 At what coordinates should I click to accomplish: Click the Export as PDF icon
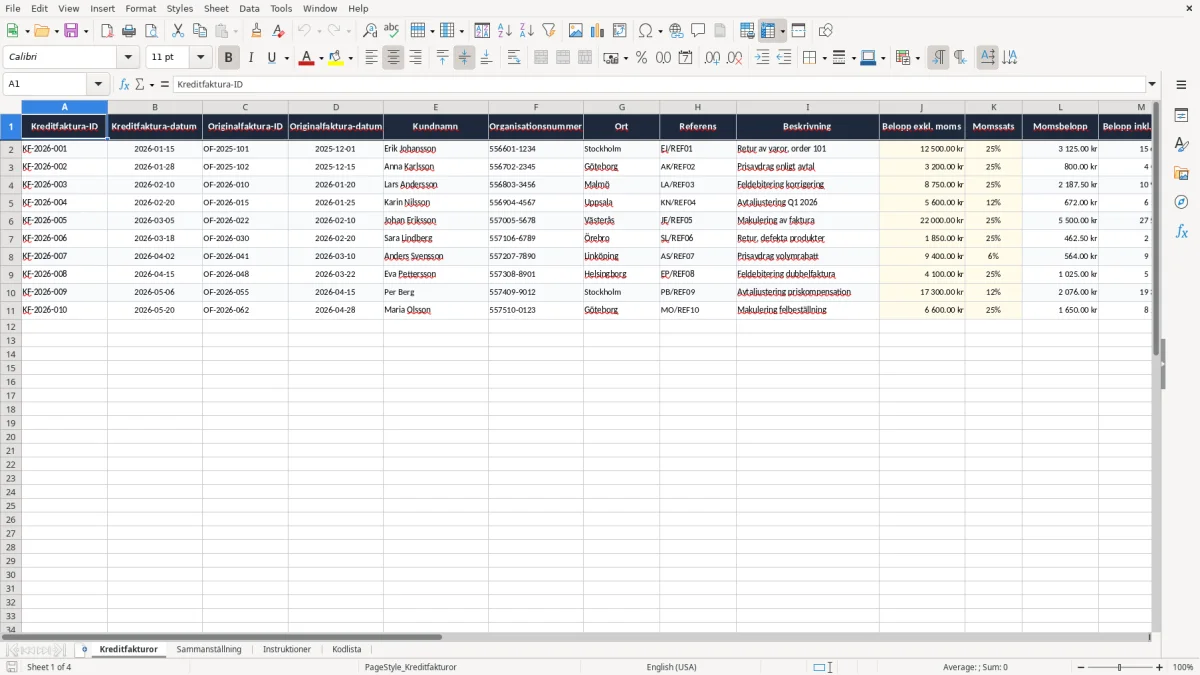click(x=107, y=31)
